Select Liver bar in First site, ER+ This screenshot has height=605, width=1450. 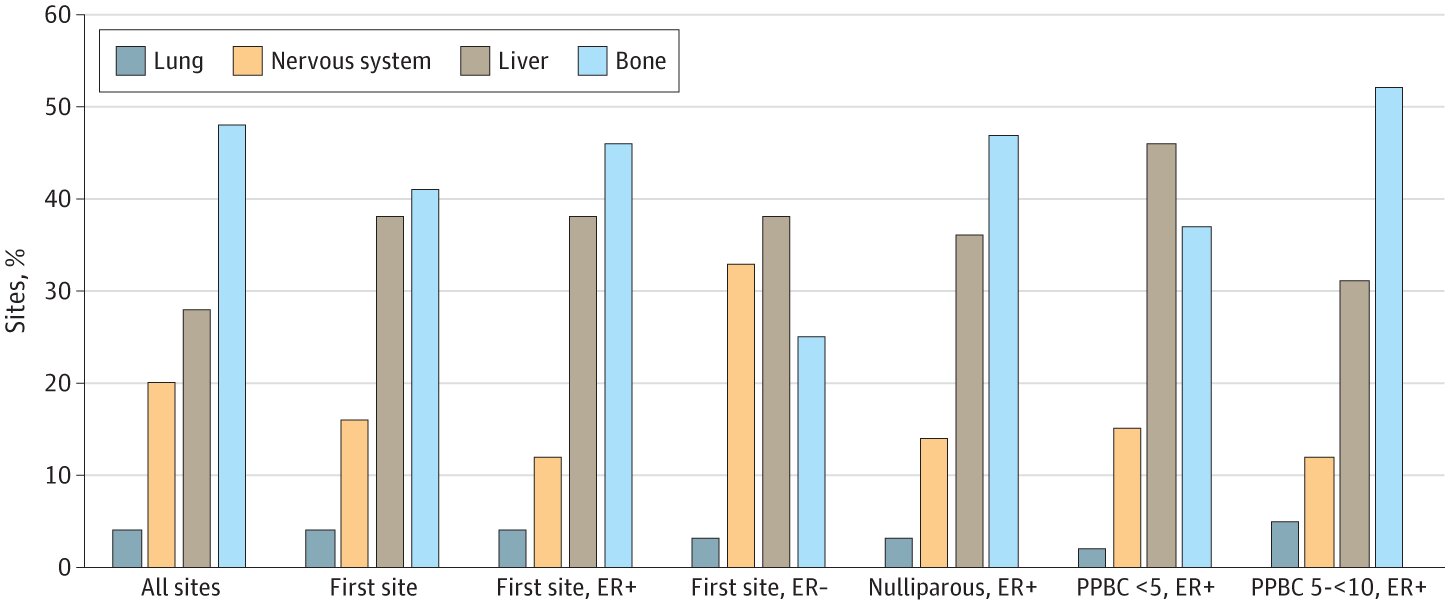(583, 393)
